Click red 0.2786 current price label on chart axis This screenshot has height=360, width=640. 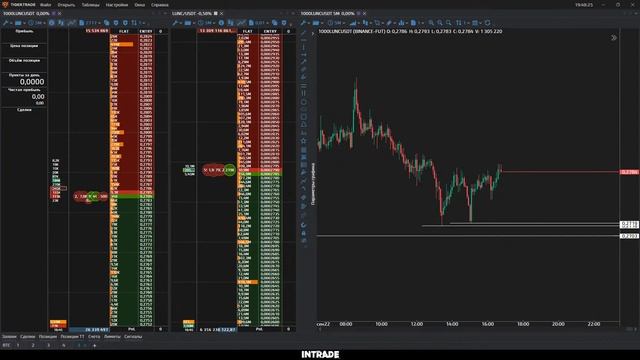click(x=629, y=172)
